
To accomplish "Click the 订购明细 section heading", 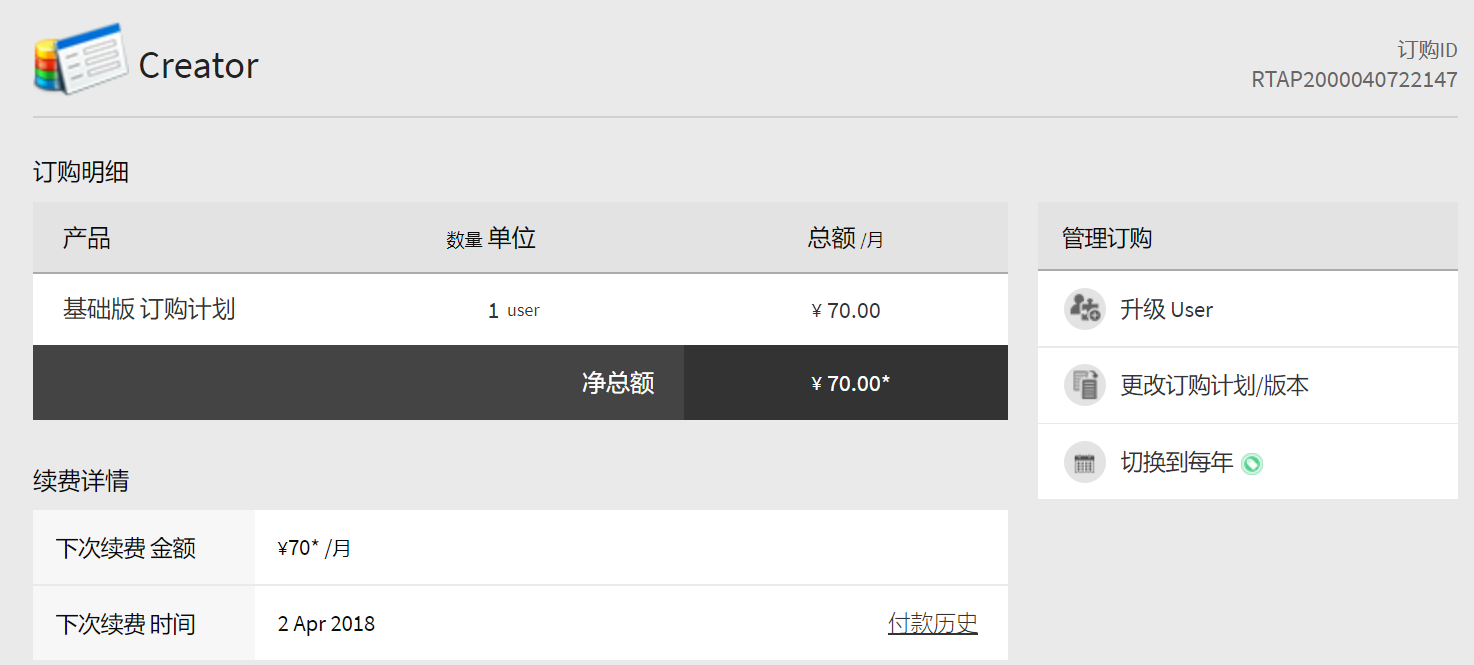I will (x=81, y=172).
